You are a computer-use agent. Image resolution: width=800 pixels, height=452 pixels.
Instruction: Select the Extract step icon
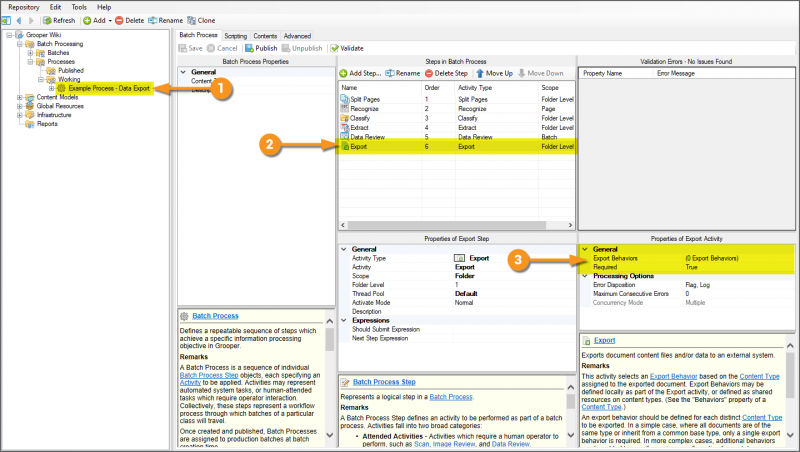point(345,127)
